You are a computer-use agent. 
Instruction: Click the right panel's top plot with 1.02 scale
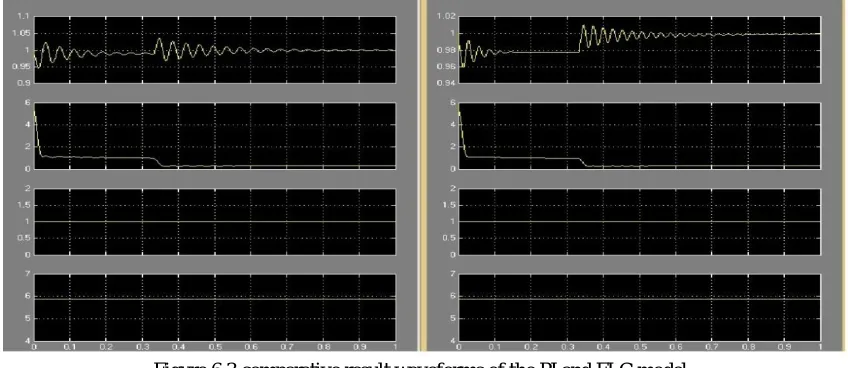tap(639, 50)
